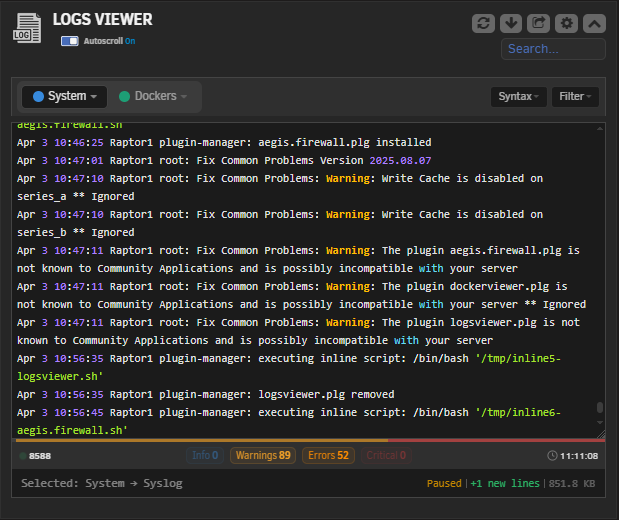Click the Autoscroll On label
This screenshot has height=520, width=619.
pos(109,41)
